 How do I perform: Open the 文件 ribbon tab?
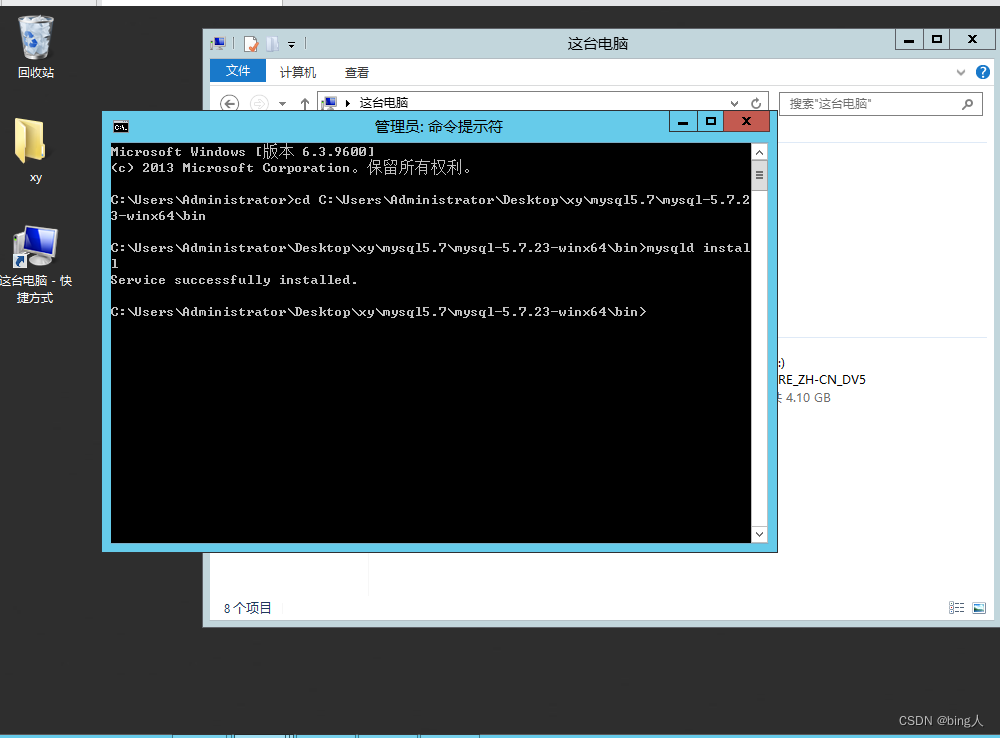click(x=238, y=71)
